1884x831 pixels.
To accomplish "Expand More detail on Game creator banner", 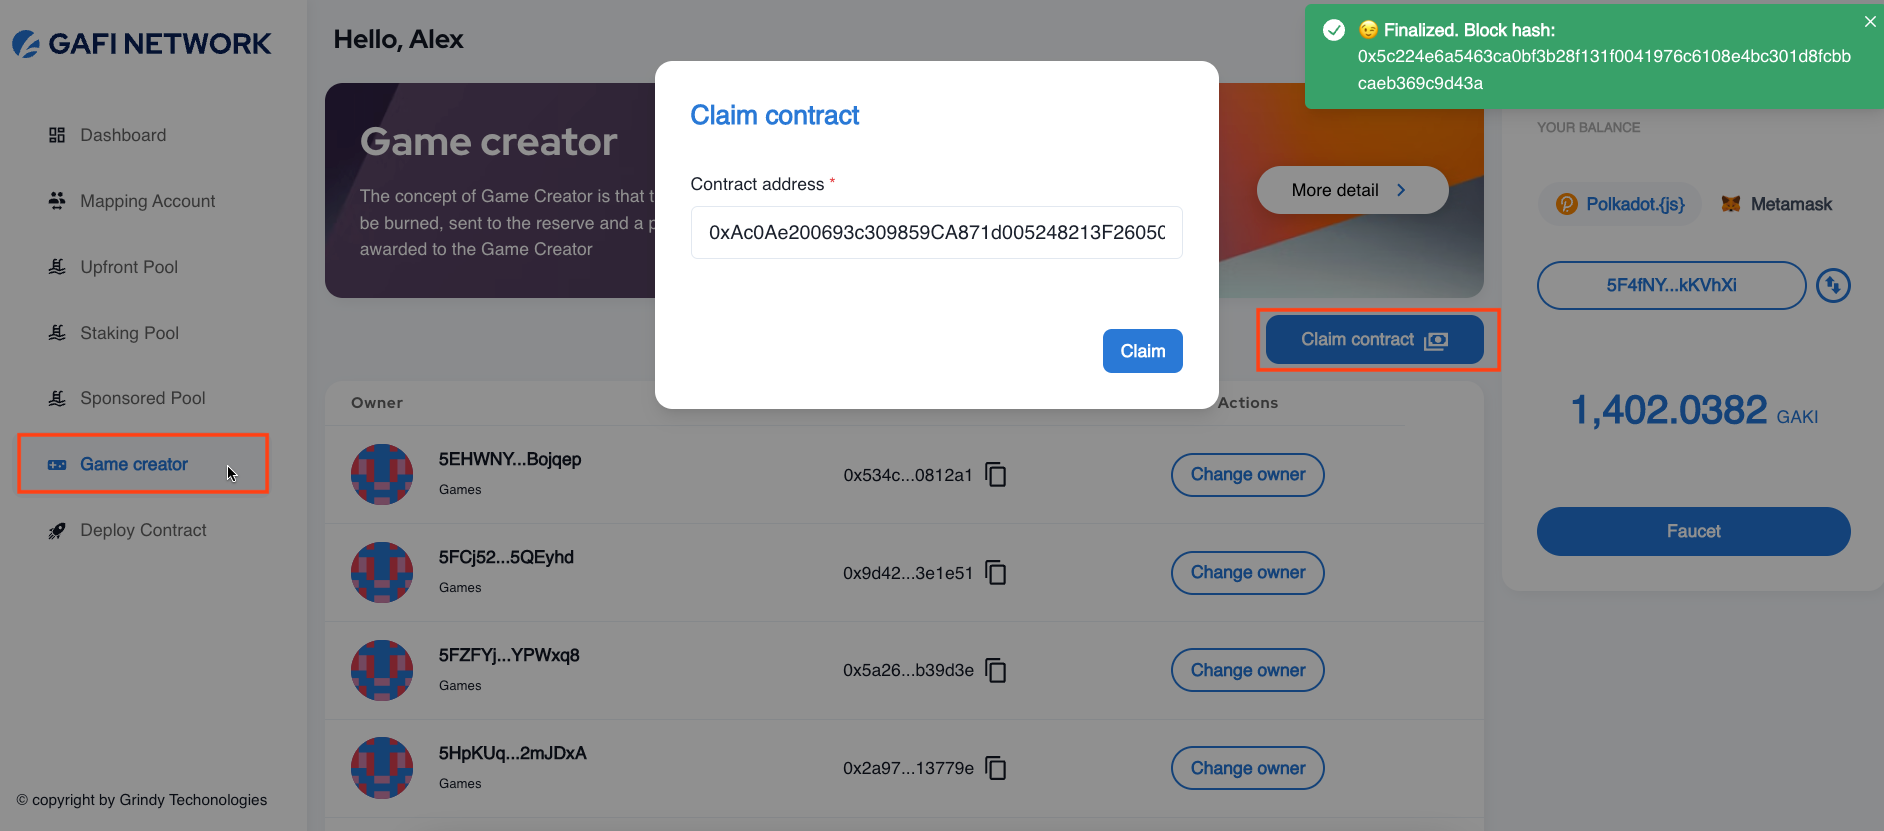I will click(1352, 190).
